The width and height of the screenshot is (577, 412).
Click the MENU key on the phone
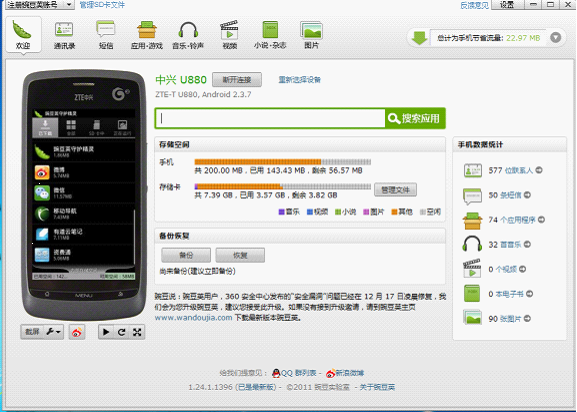click(83, 295)
